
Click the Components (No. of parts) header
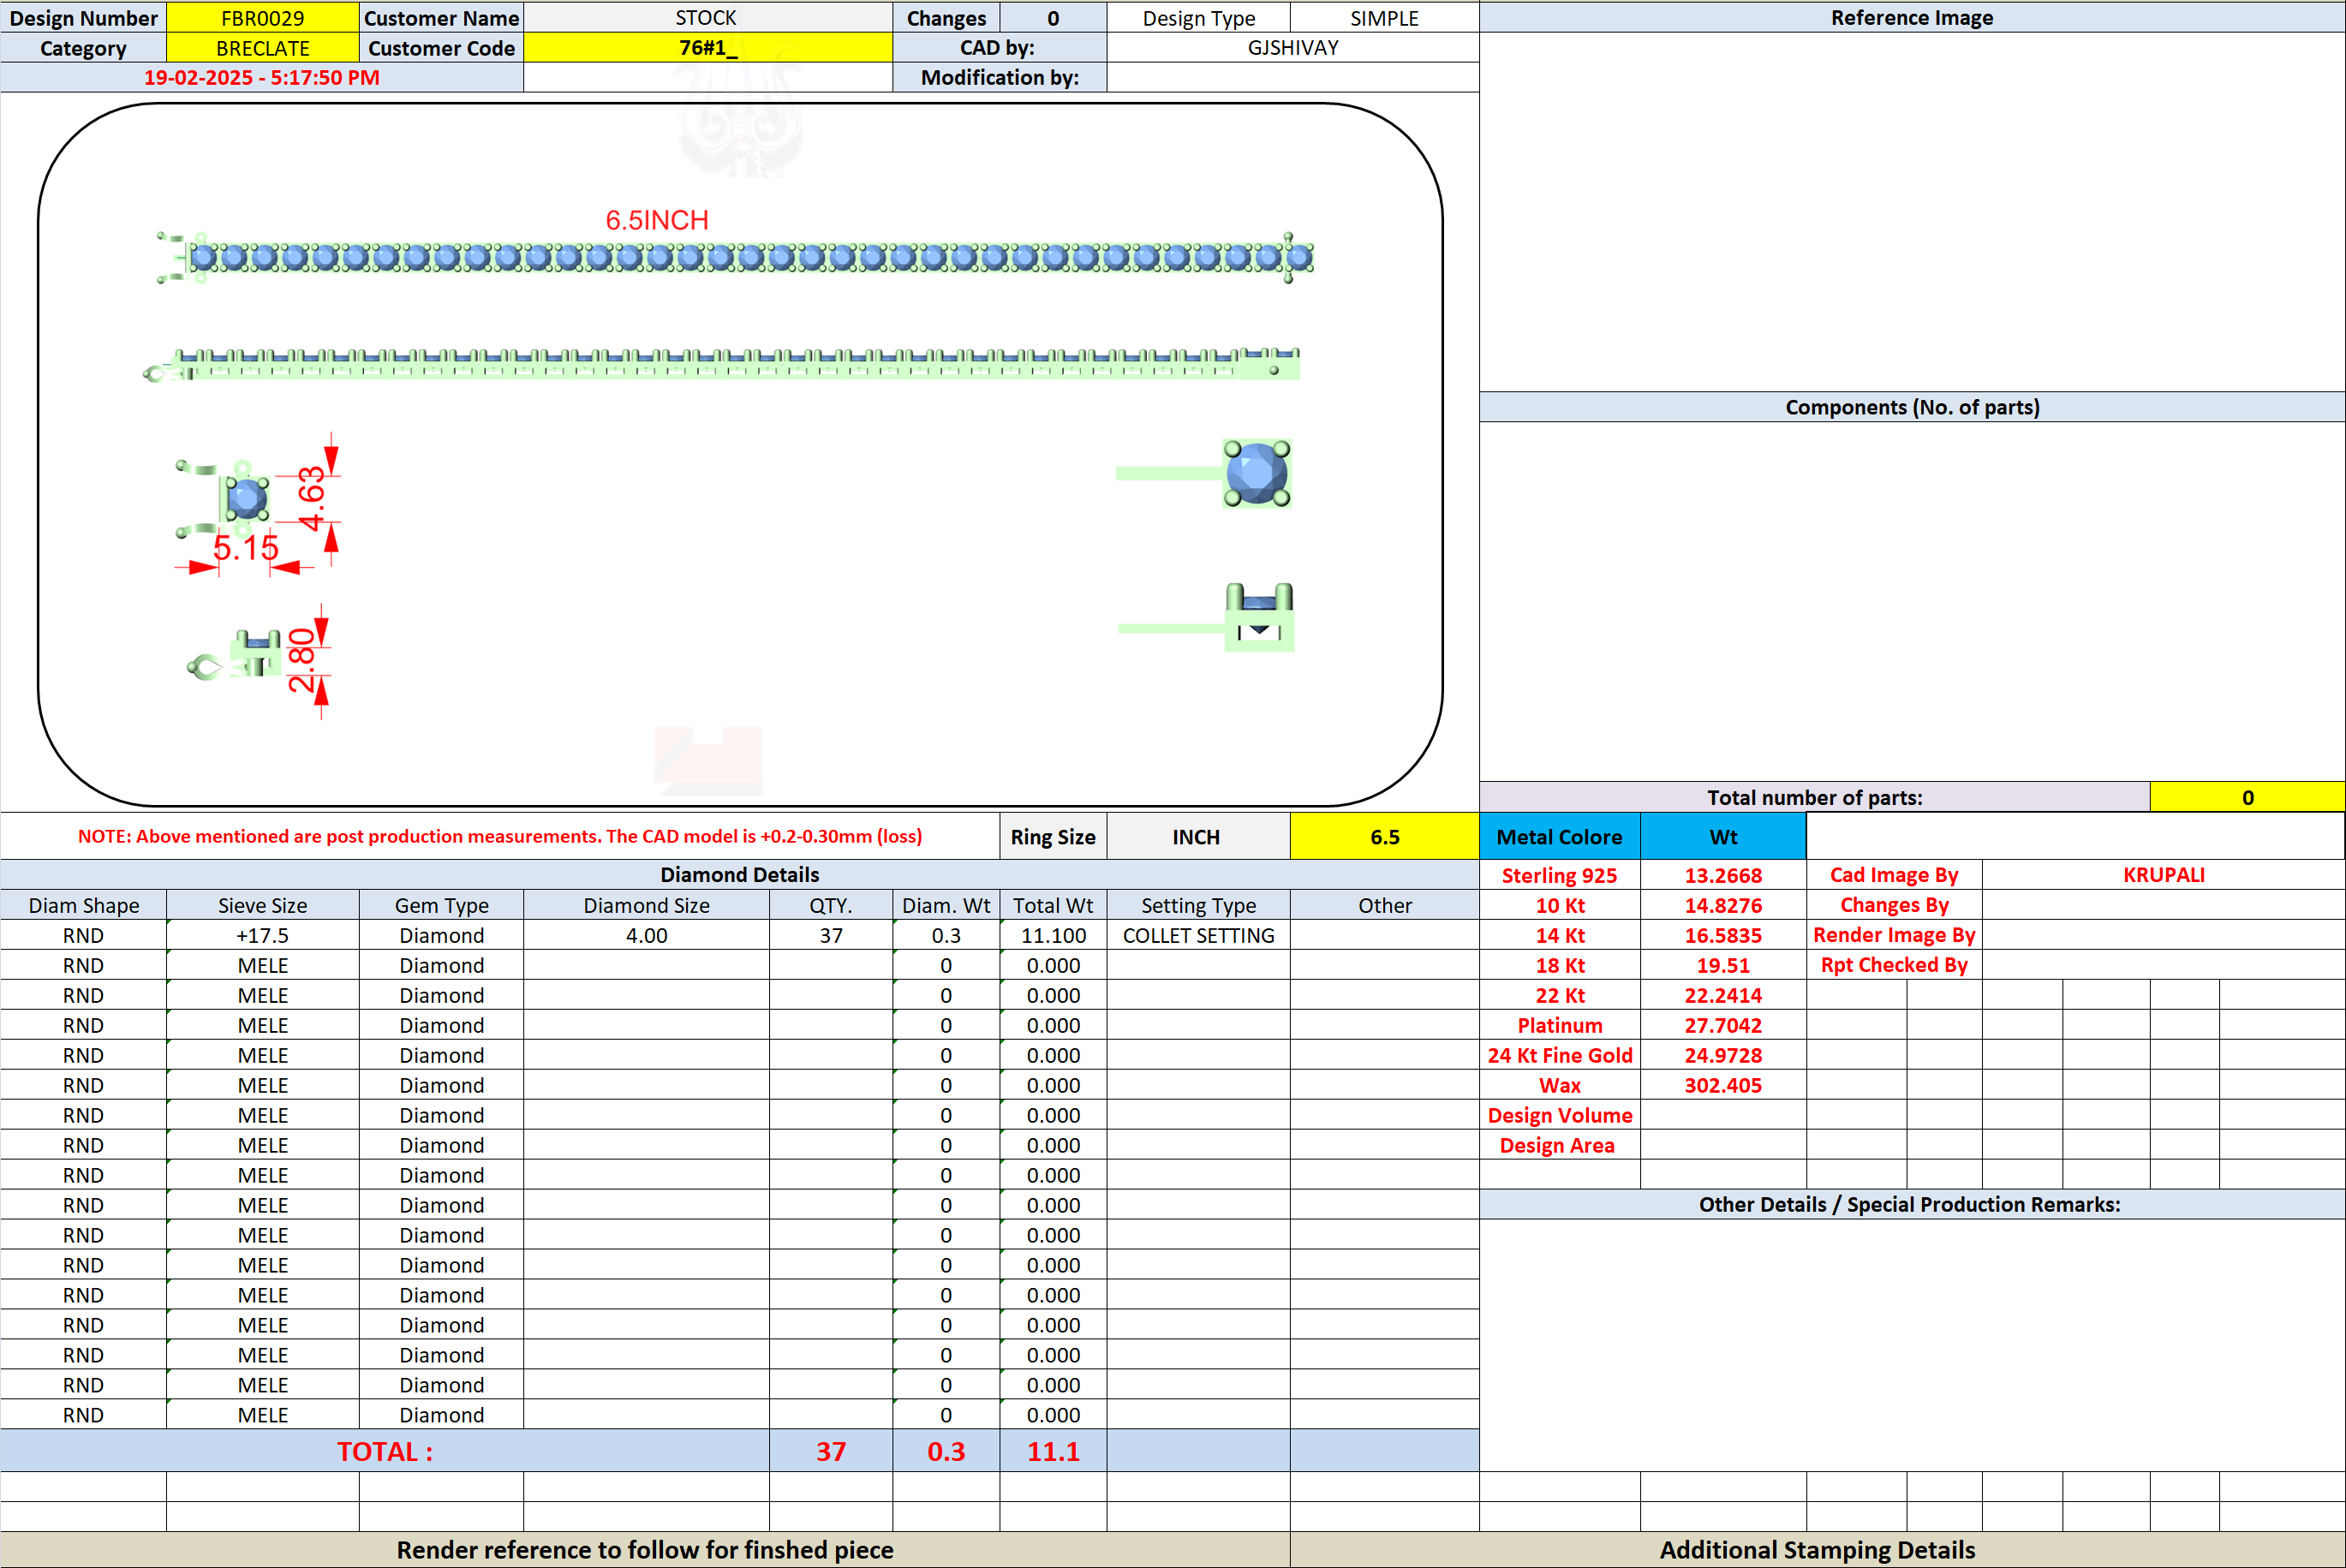coord(1912,407)
